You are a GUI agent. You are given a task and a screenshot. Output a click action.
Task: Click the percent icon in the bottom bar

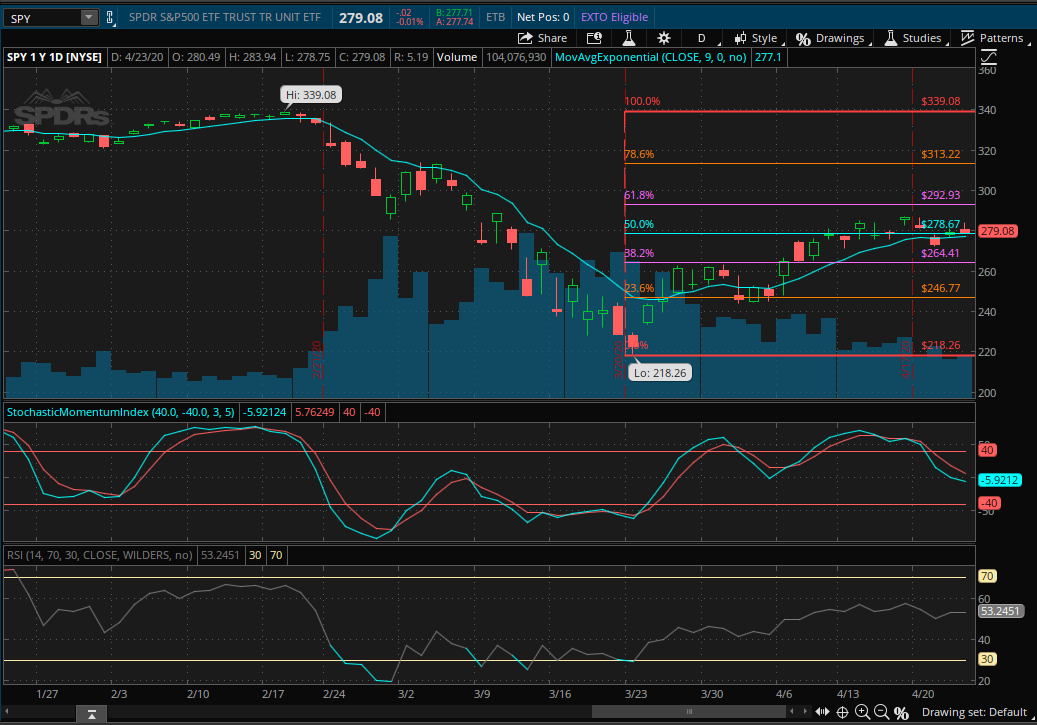(x=901, y=712)
